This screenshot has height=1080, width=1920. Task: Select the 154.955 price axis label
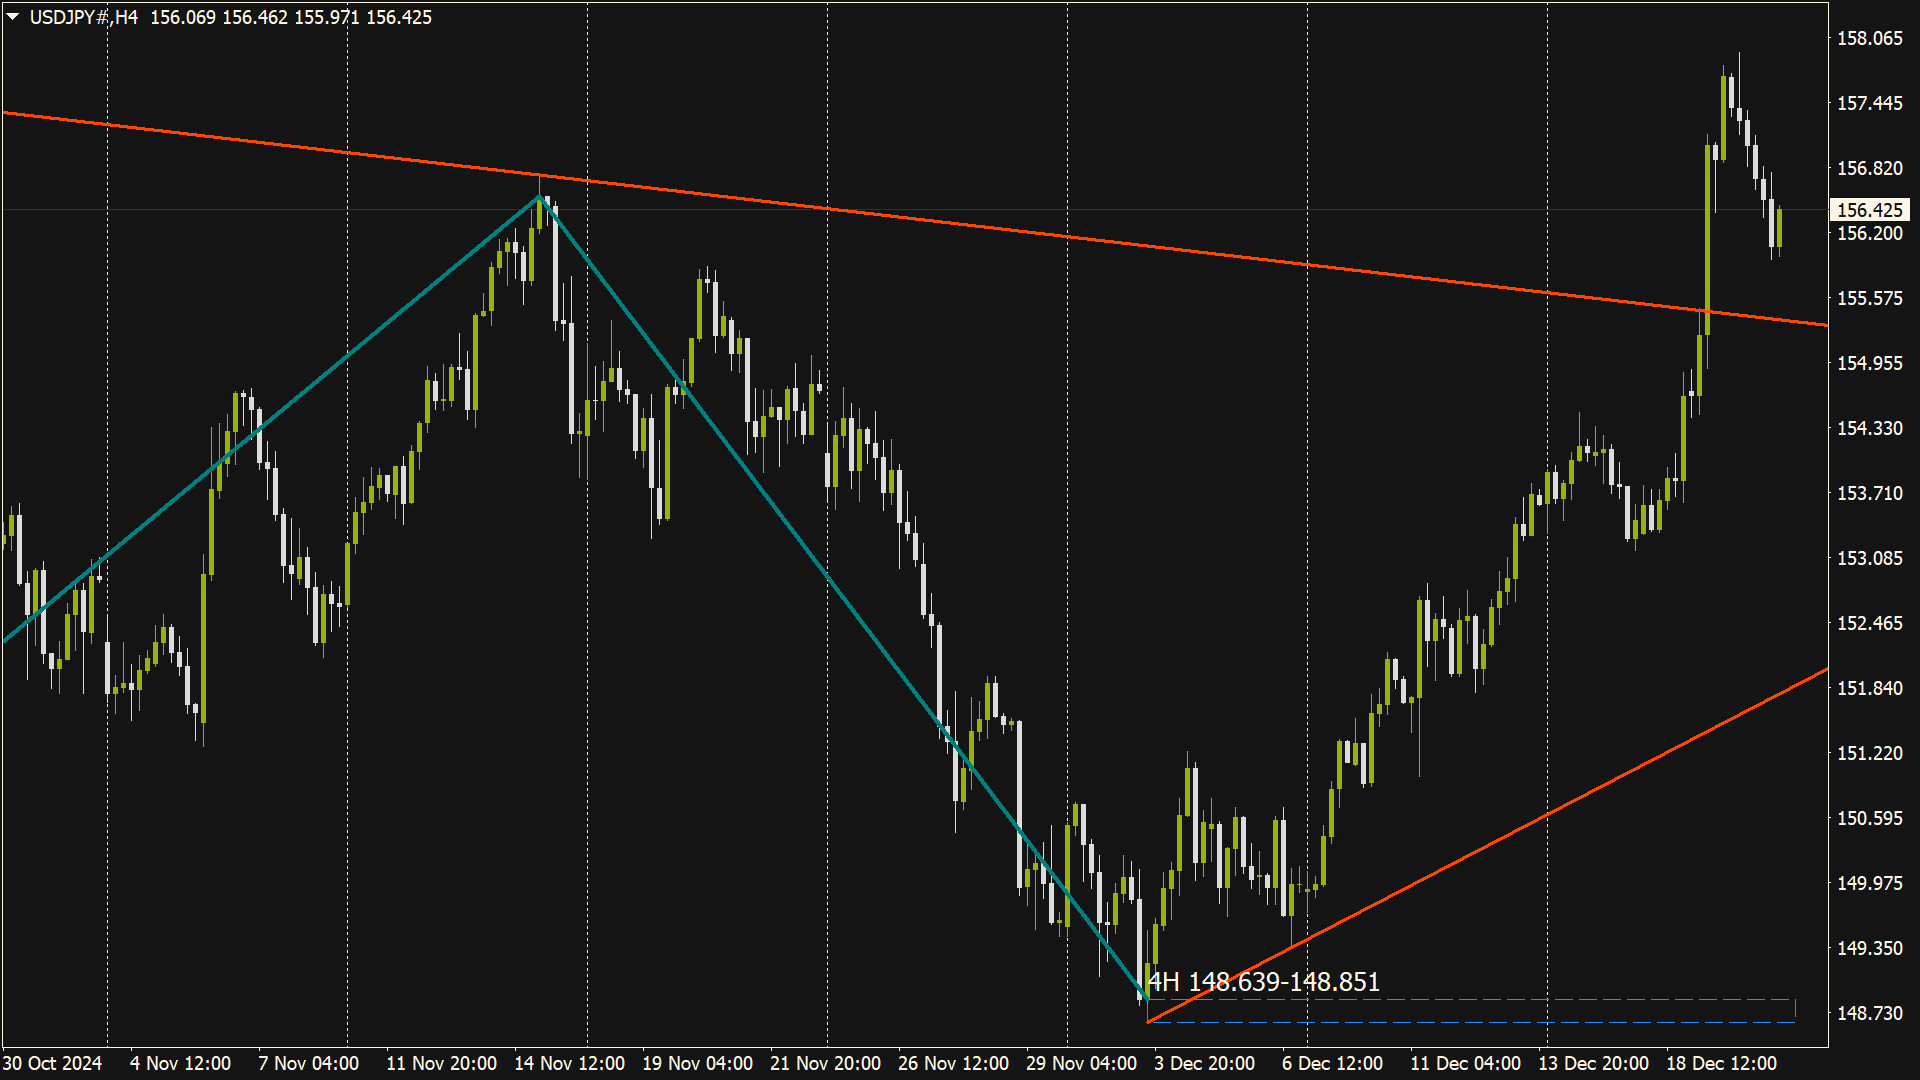tap(1869, 363)
